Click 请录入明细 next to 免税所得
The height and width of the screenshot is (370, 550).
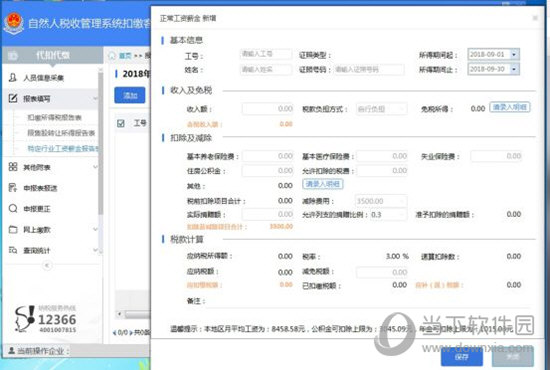pos(509,107)
